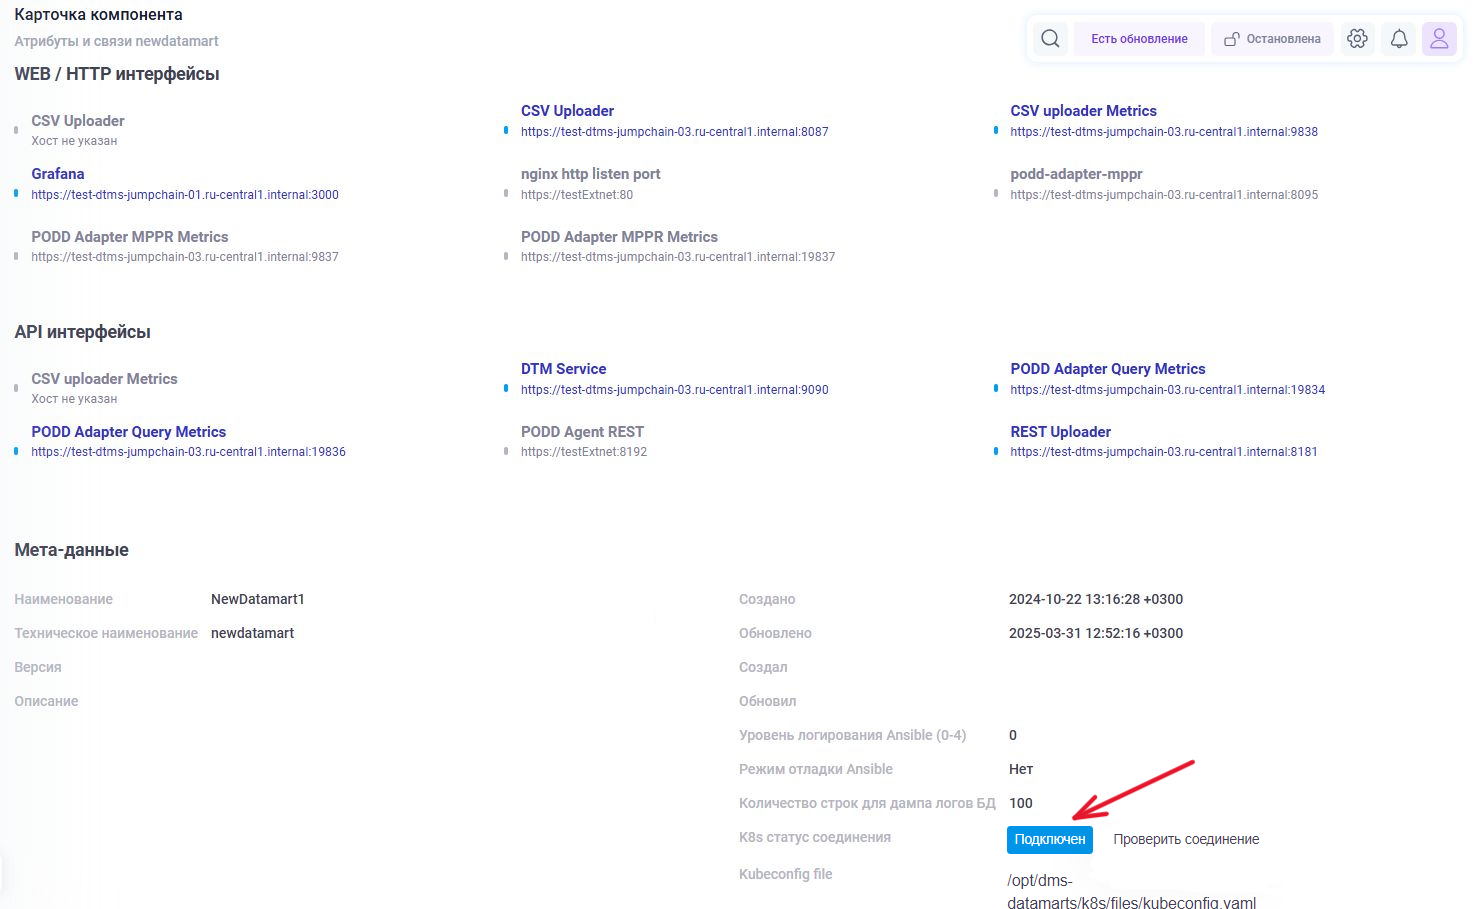The width and height of the screenshot is (1475, 909).
Task: Click the search magnifier icon
Action: [x=1049, y=39]
